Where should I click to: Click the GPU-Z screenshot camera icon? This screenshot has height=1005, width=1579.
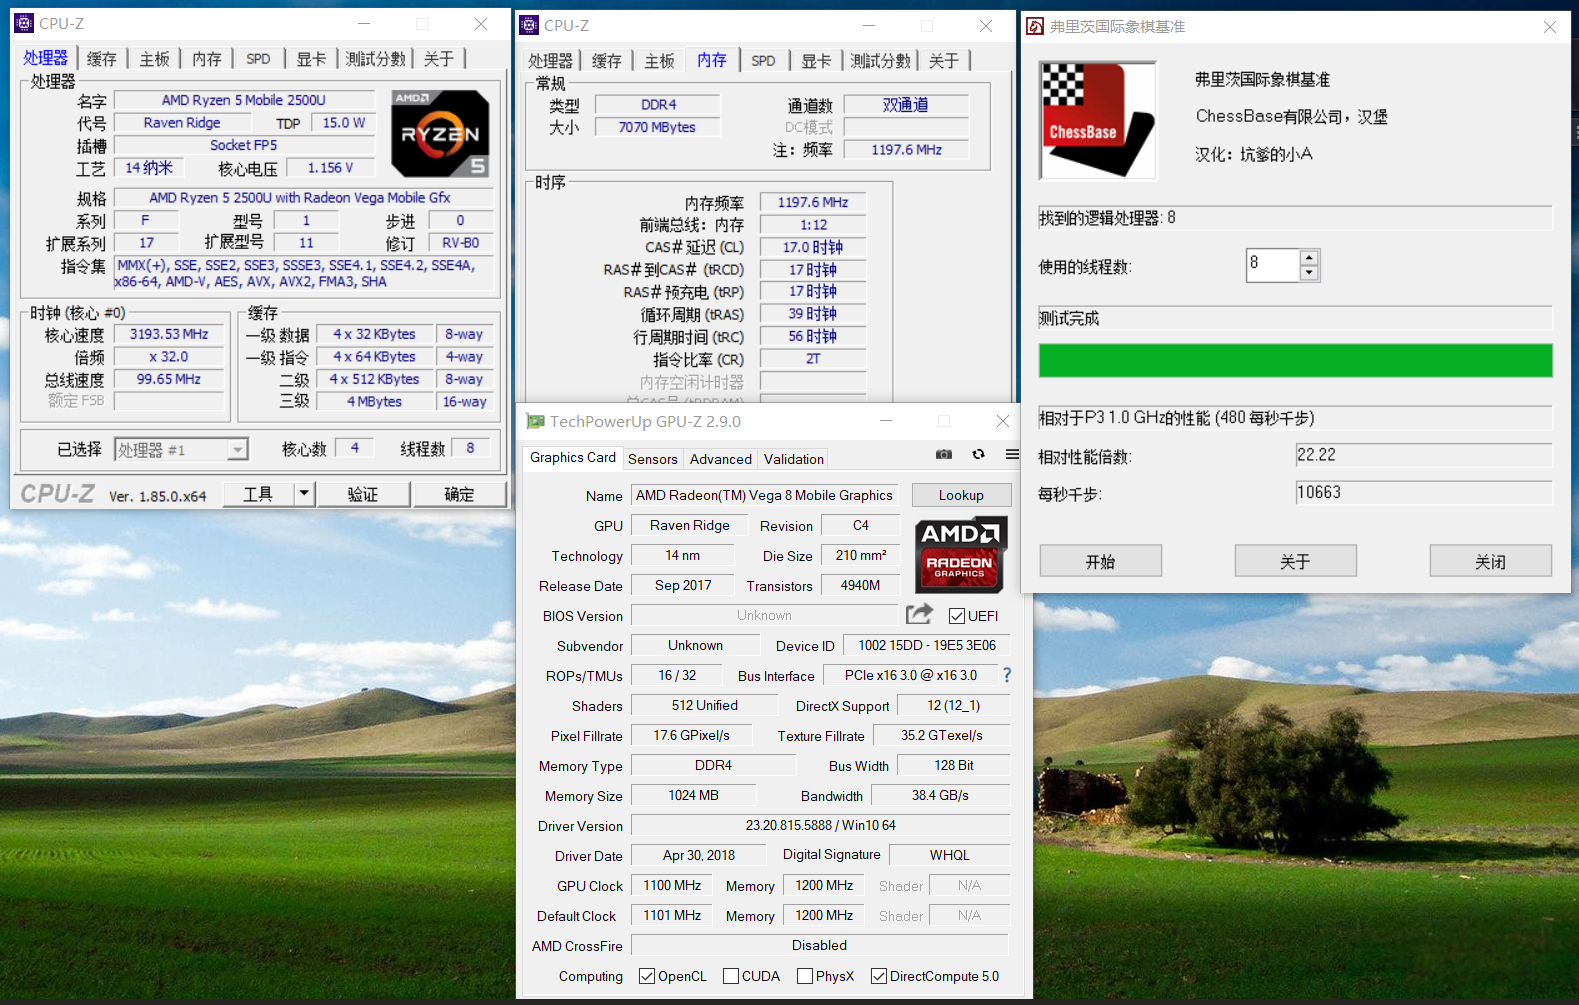tap(943, 454)
